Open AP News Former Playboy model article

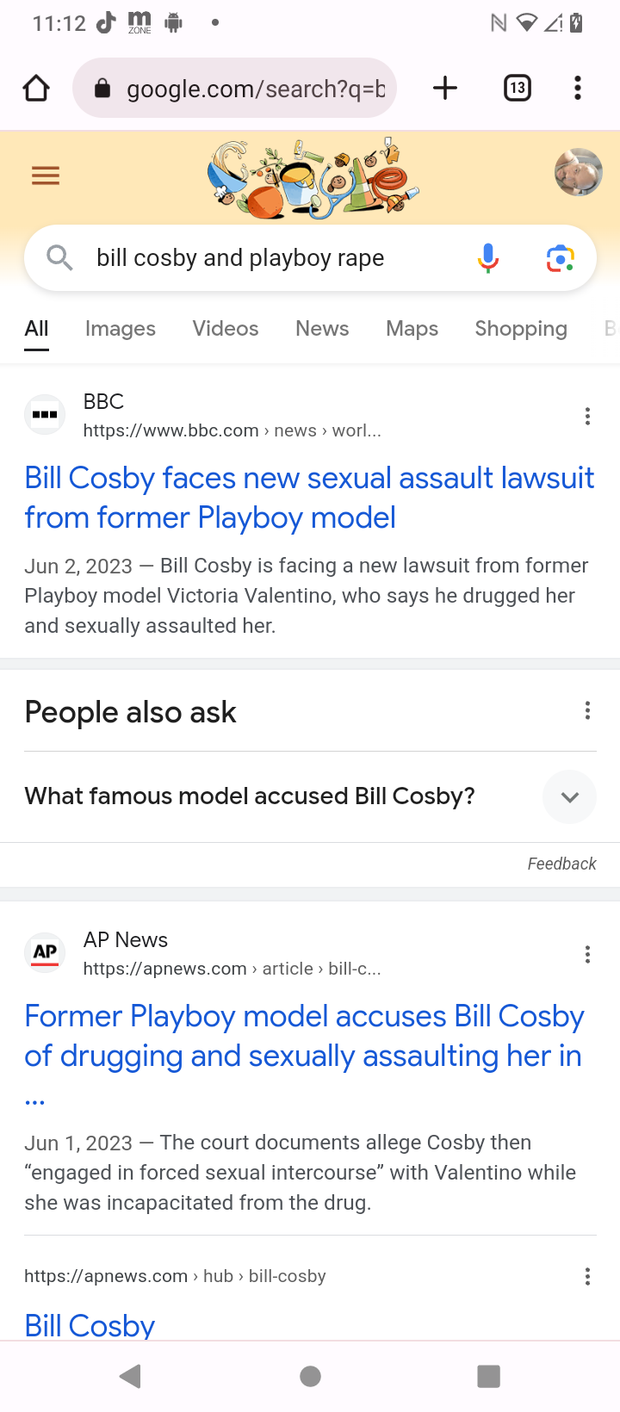point(304,1056)
